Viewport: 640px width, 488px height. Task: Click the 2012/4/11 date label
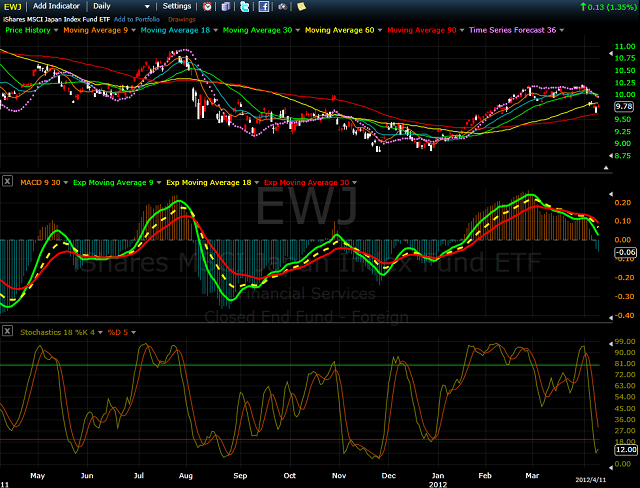click(591, 480)
